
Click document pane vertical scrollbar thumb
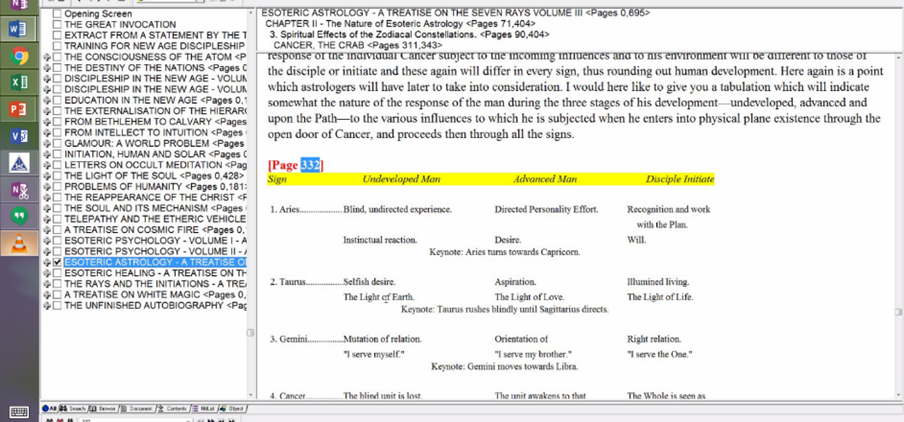click(898, 312)
